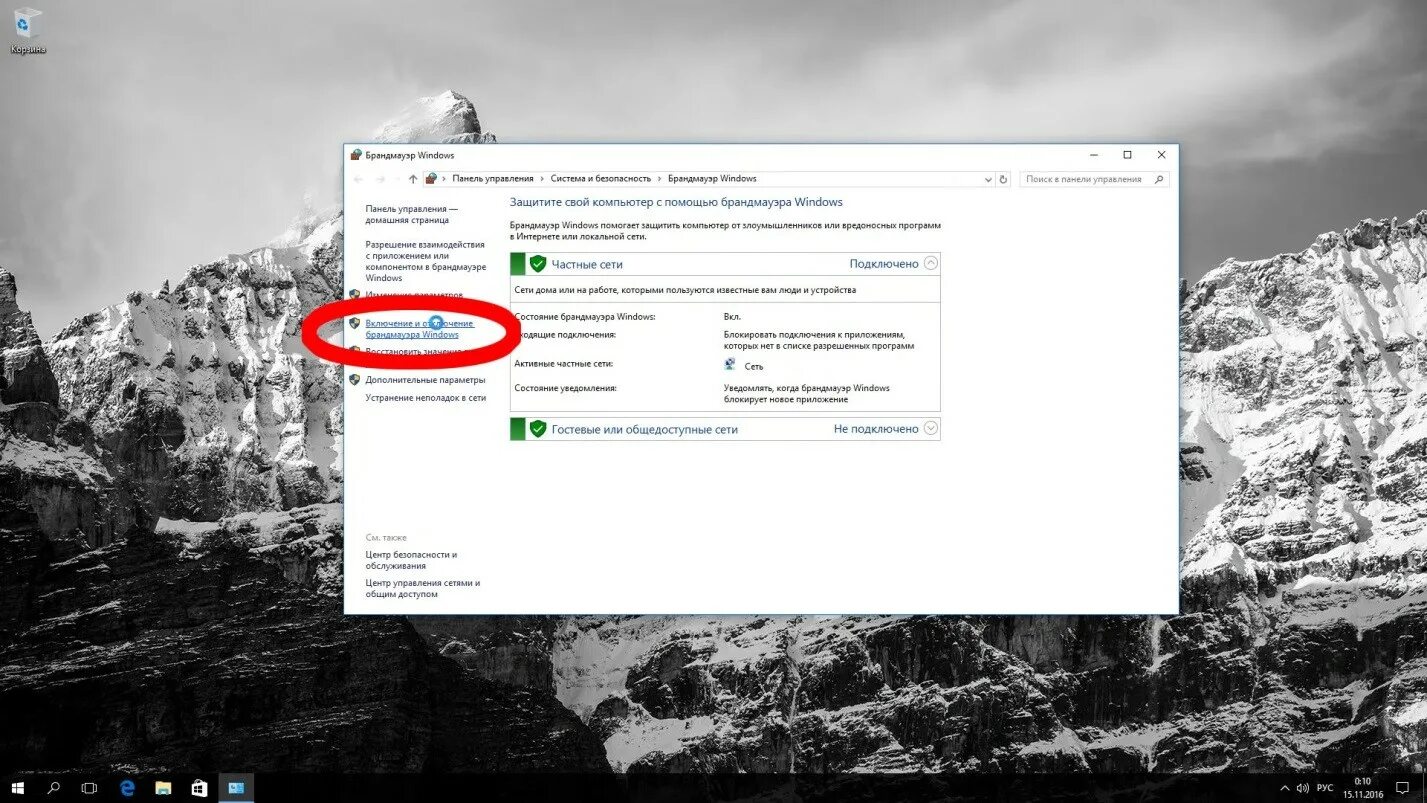Click the Гостевые или общедоступные сети header
1427x803 pixels.
coord(725,429)
